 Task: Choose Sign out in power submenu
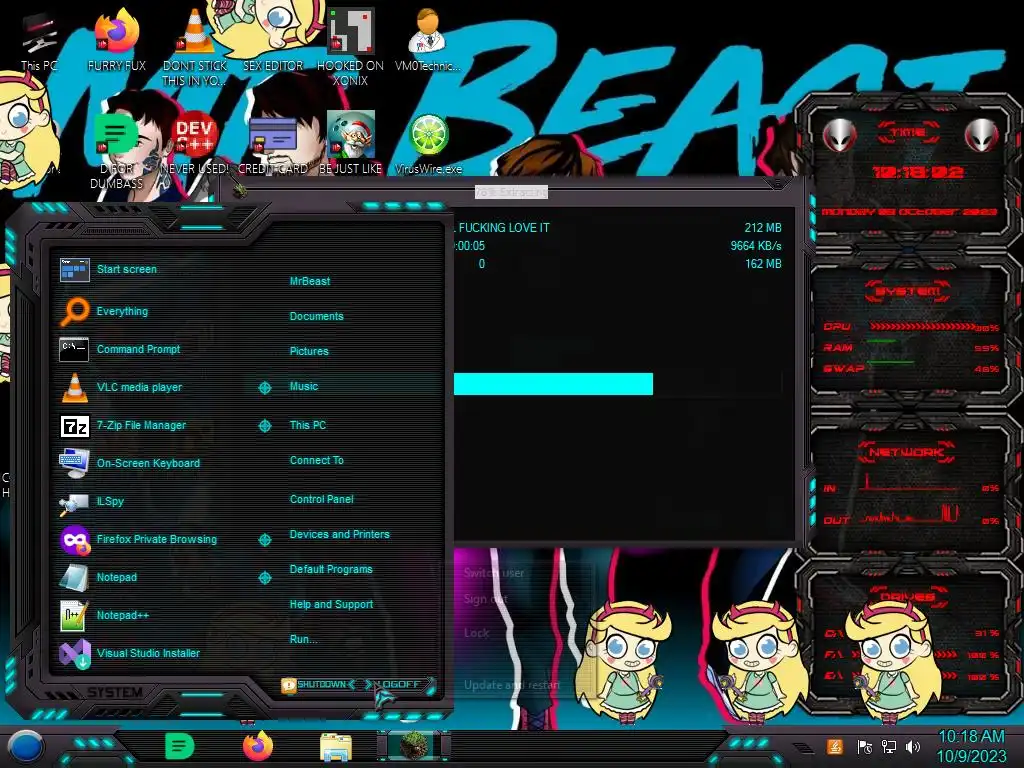tap(485, 599)
